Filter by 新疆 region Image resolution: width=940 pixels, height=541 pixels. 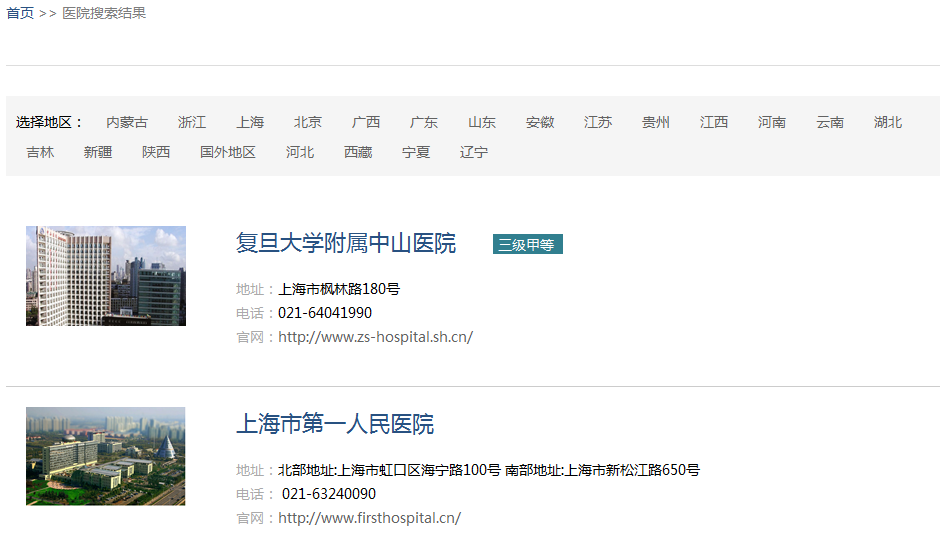coord(98,152)
